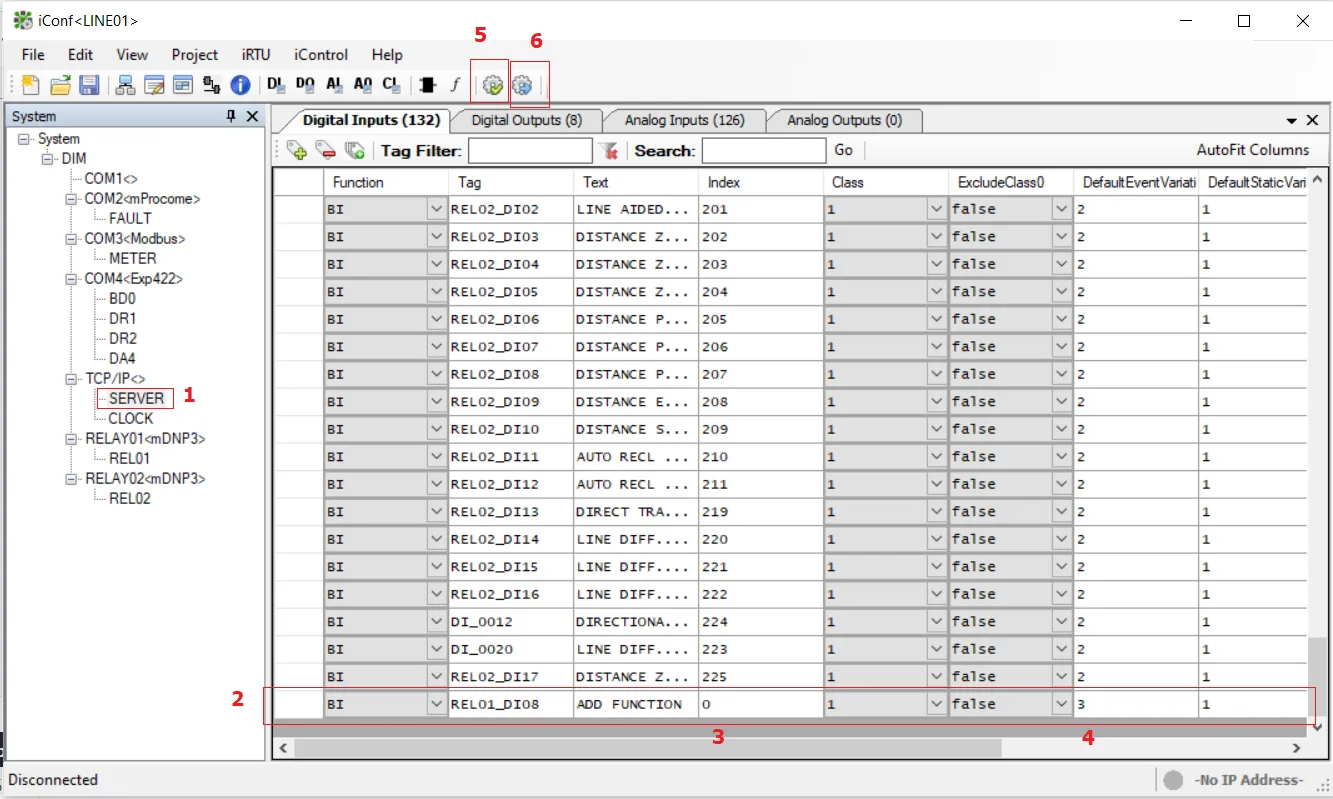Click the gear with green checkmark icon

(x=492, y=85)
